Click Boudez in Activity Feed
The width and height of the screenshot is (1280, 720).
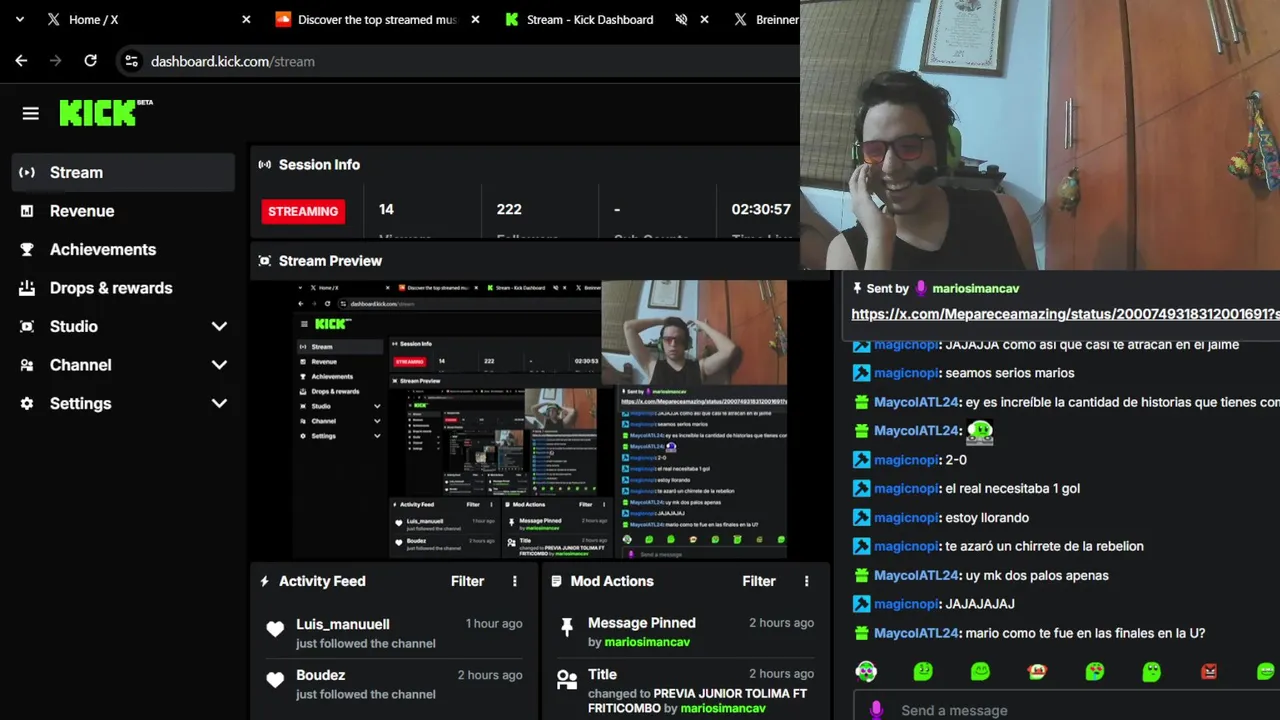(320, 675)
